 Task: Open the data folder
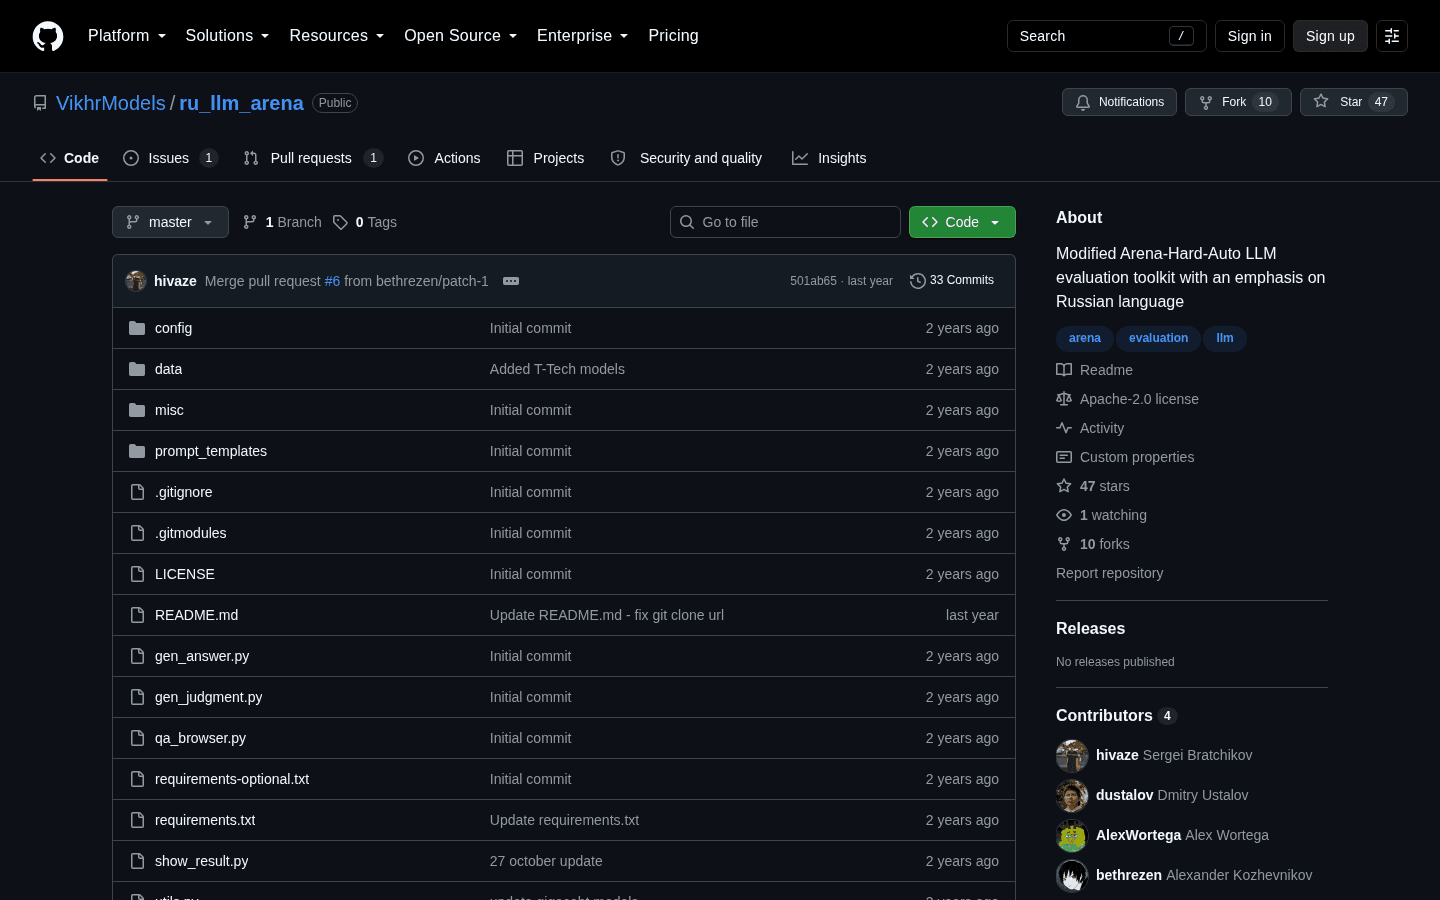pyautogui.click(x=168, y=369)
